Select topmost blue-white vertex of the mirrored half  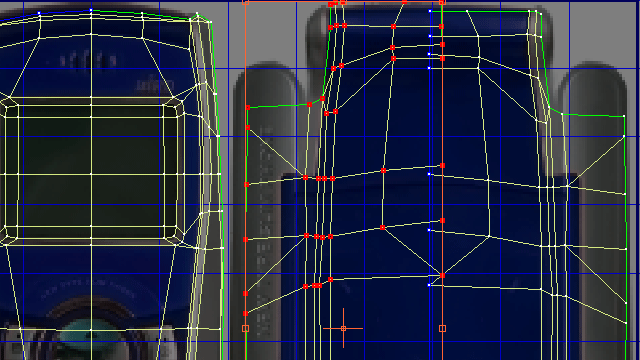430,11
